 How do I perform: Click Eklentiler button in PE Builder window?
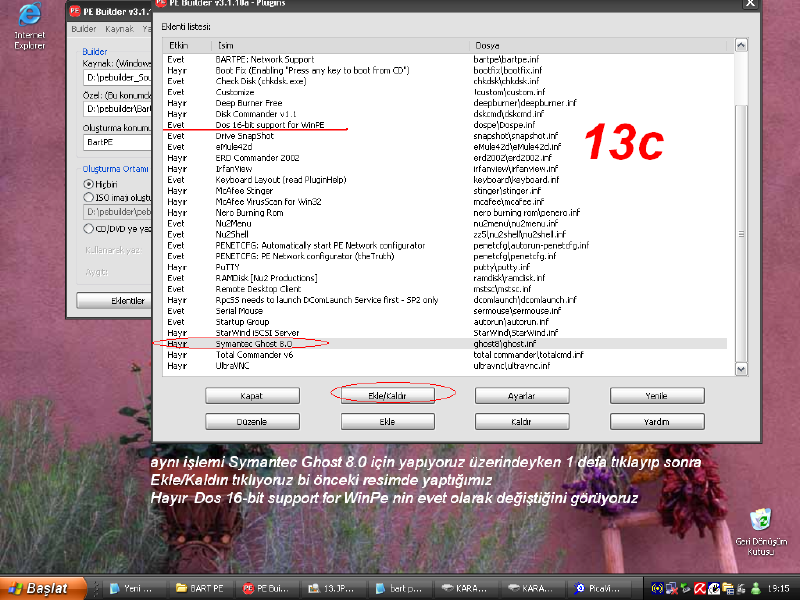click(114, 301)
